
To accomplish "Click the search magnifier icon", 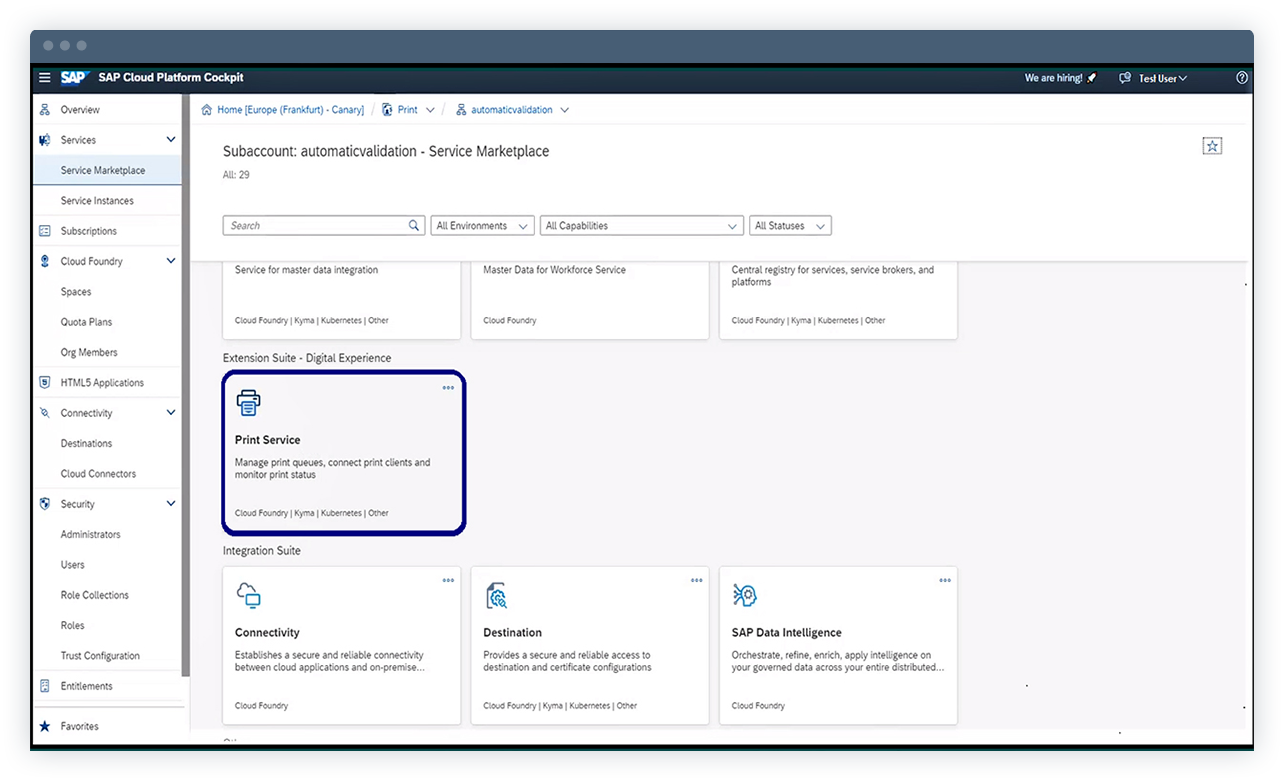I will [415, 226].
